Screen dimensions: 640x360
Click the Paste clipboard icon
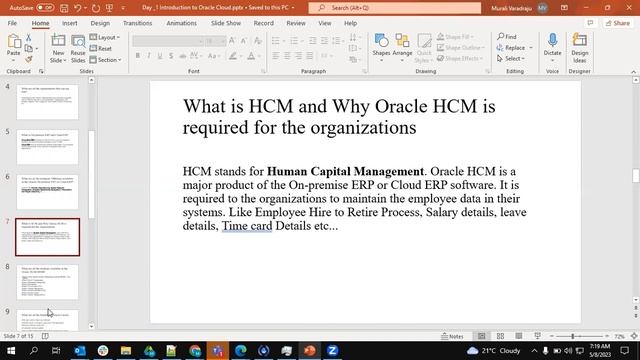tap(14, 41)
